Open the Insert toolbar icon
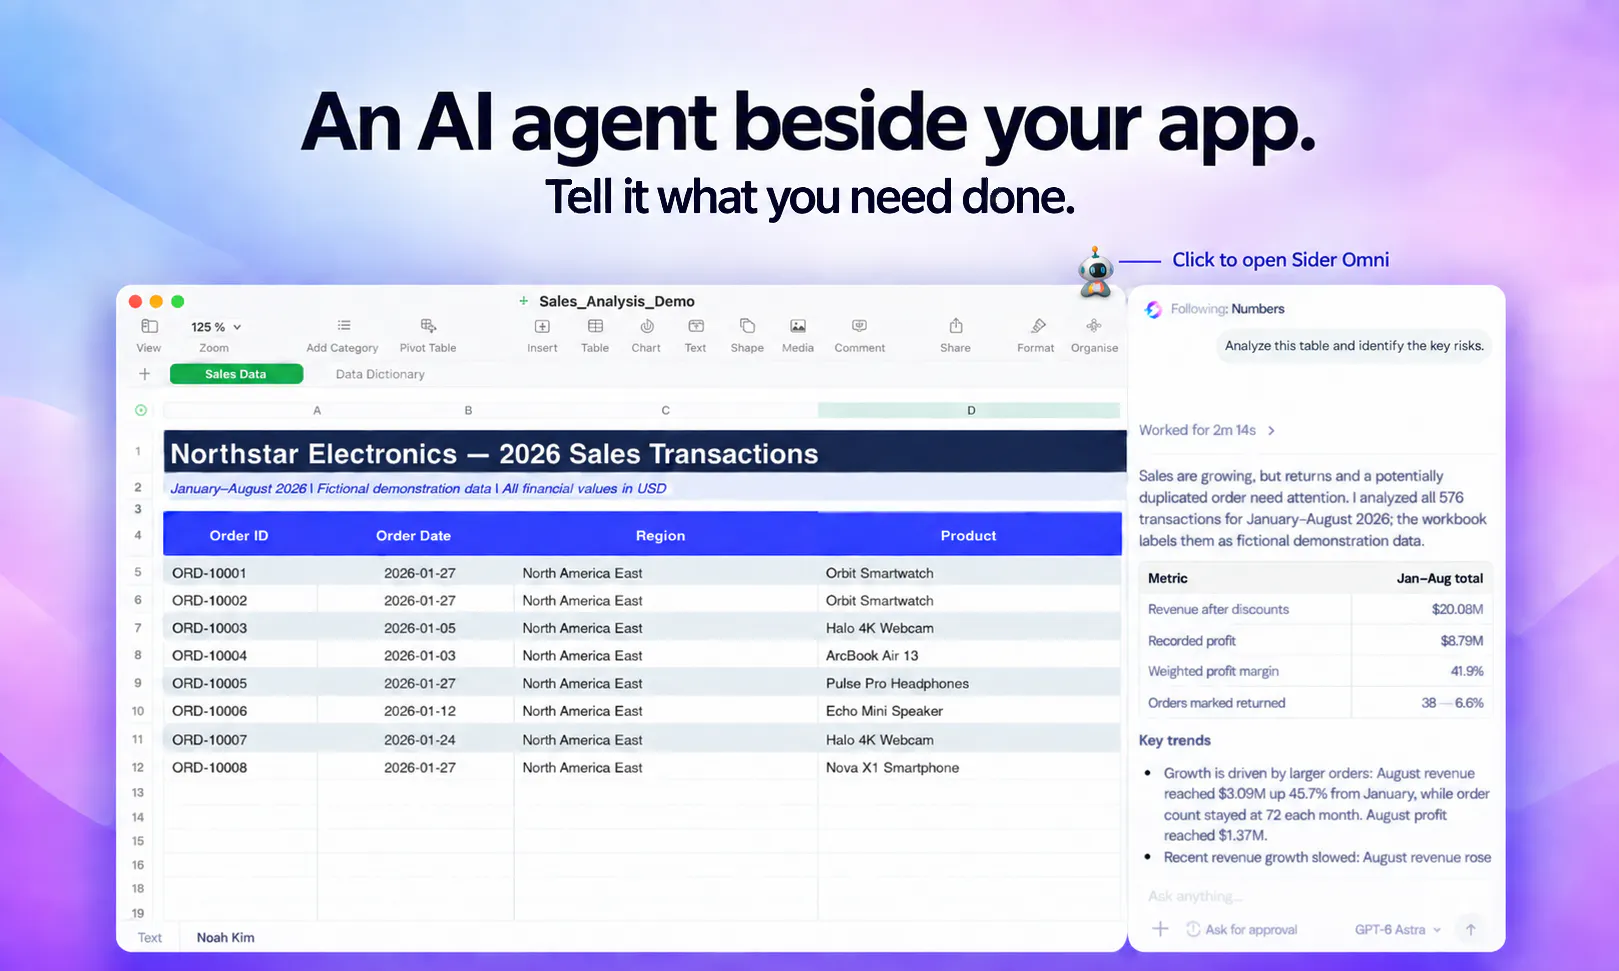1619x971 pixels. pyautogui.click(x=542, y=326)
